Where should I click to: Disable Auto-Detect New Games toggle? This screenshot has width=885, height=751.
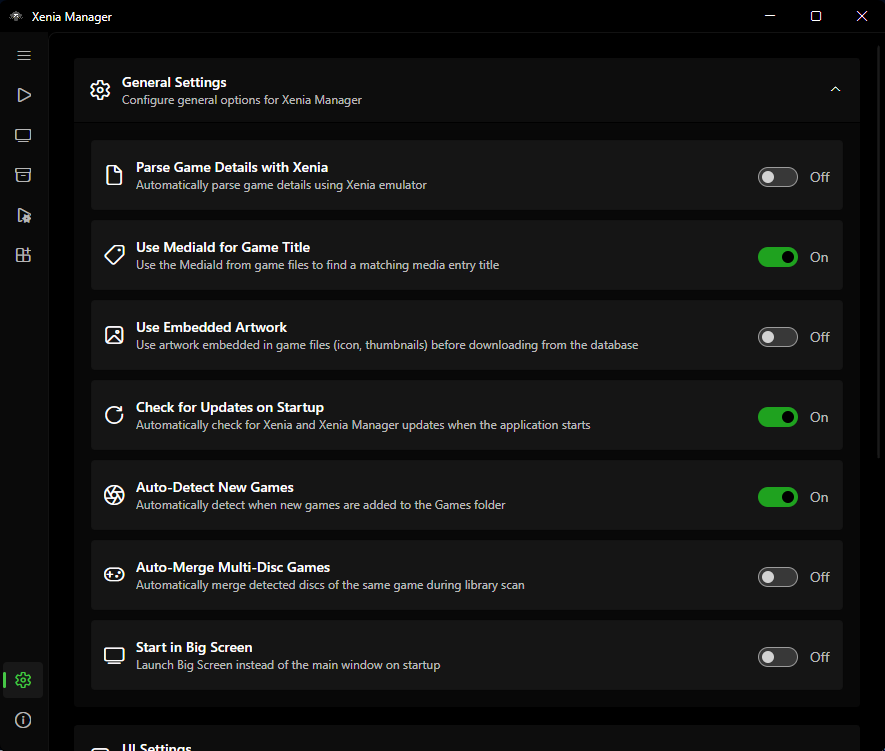(777, 497)
